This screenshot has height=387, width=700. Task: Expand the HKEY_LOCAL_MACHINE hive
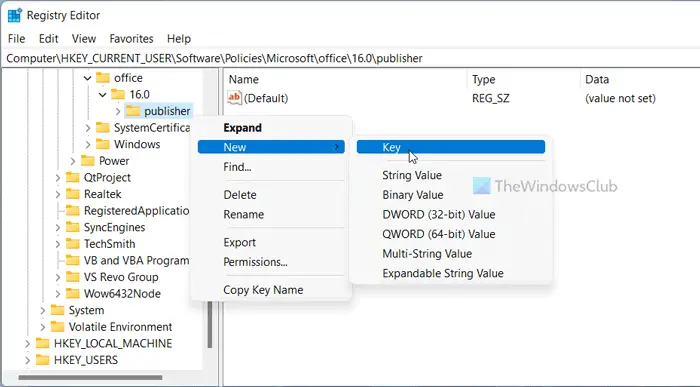(28, 344)
